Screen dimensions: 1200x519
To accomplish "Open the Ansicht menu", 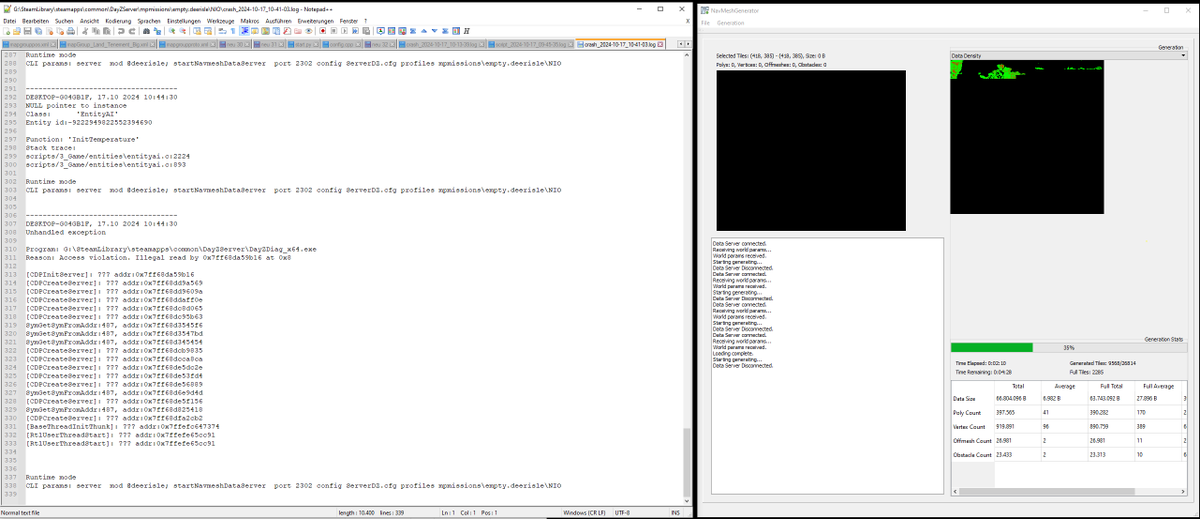I will [x=90, y=20].
